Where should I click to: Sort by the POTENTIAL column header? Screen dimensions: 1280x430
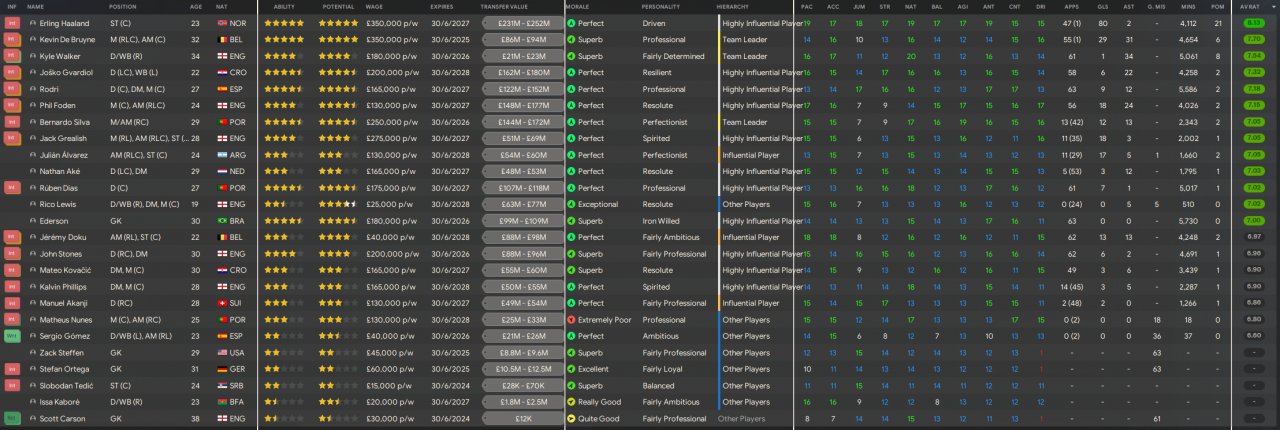(338, 6)
